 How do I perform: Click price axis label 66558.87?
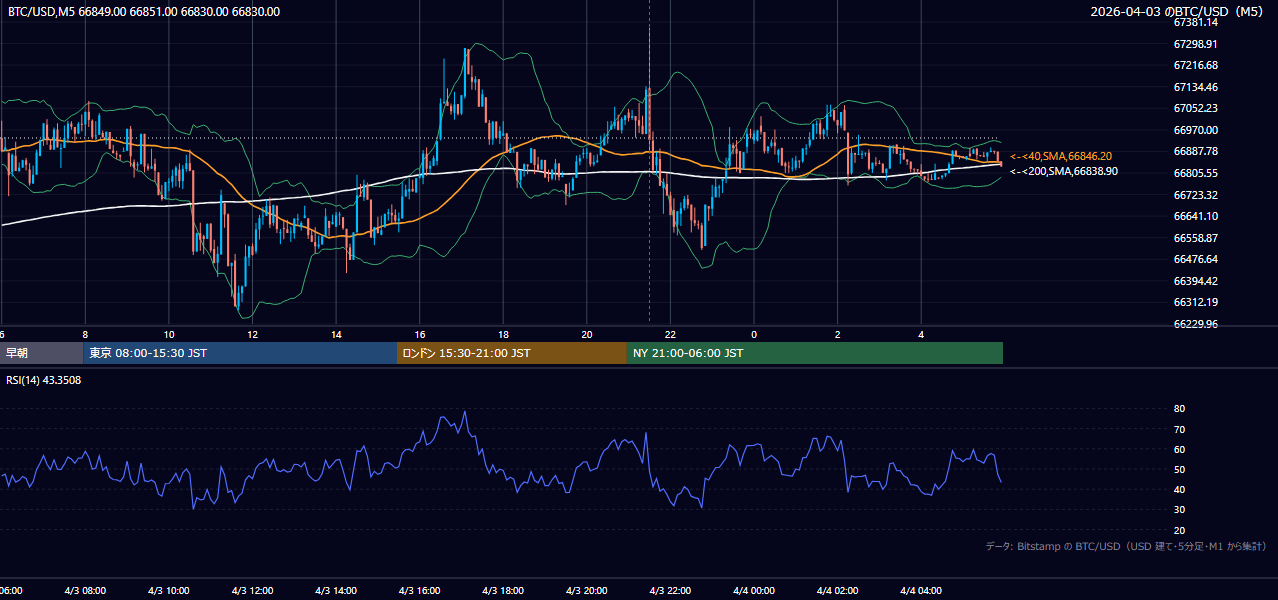pos(1195,238)
